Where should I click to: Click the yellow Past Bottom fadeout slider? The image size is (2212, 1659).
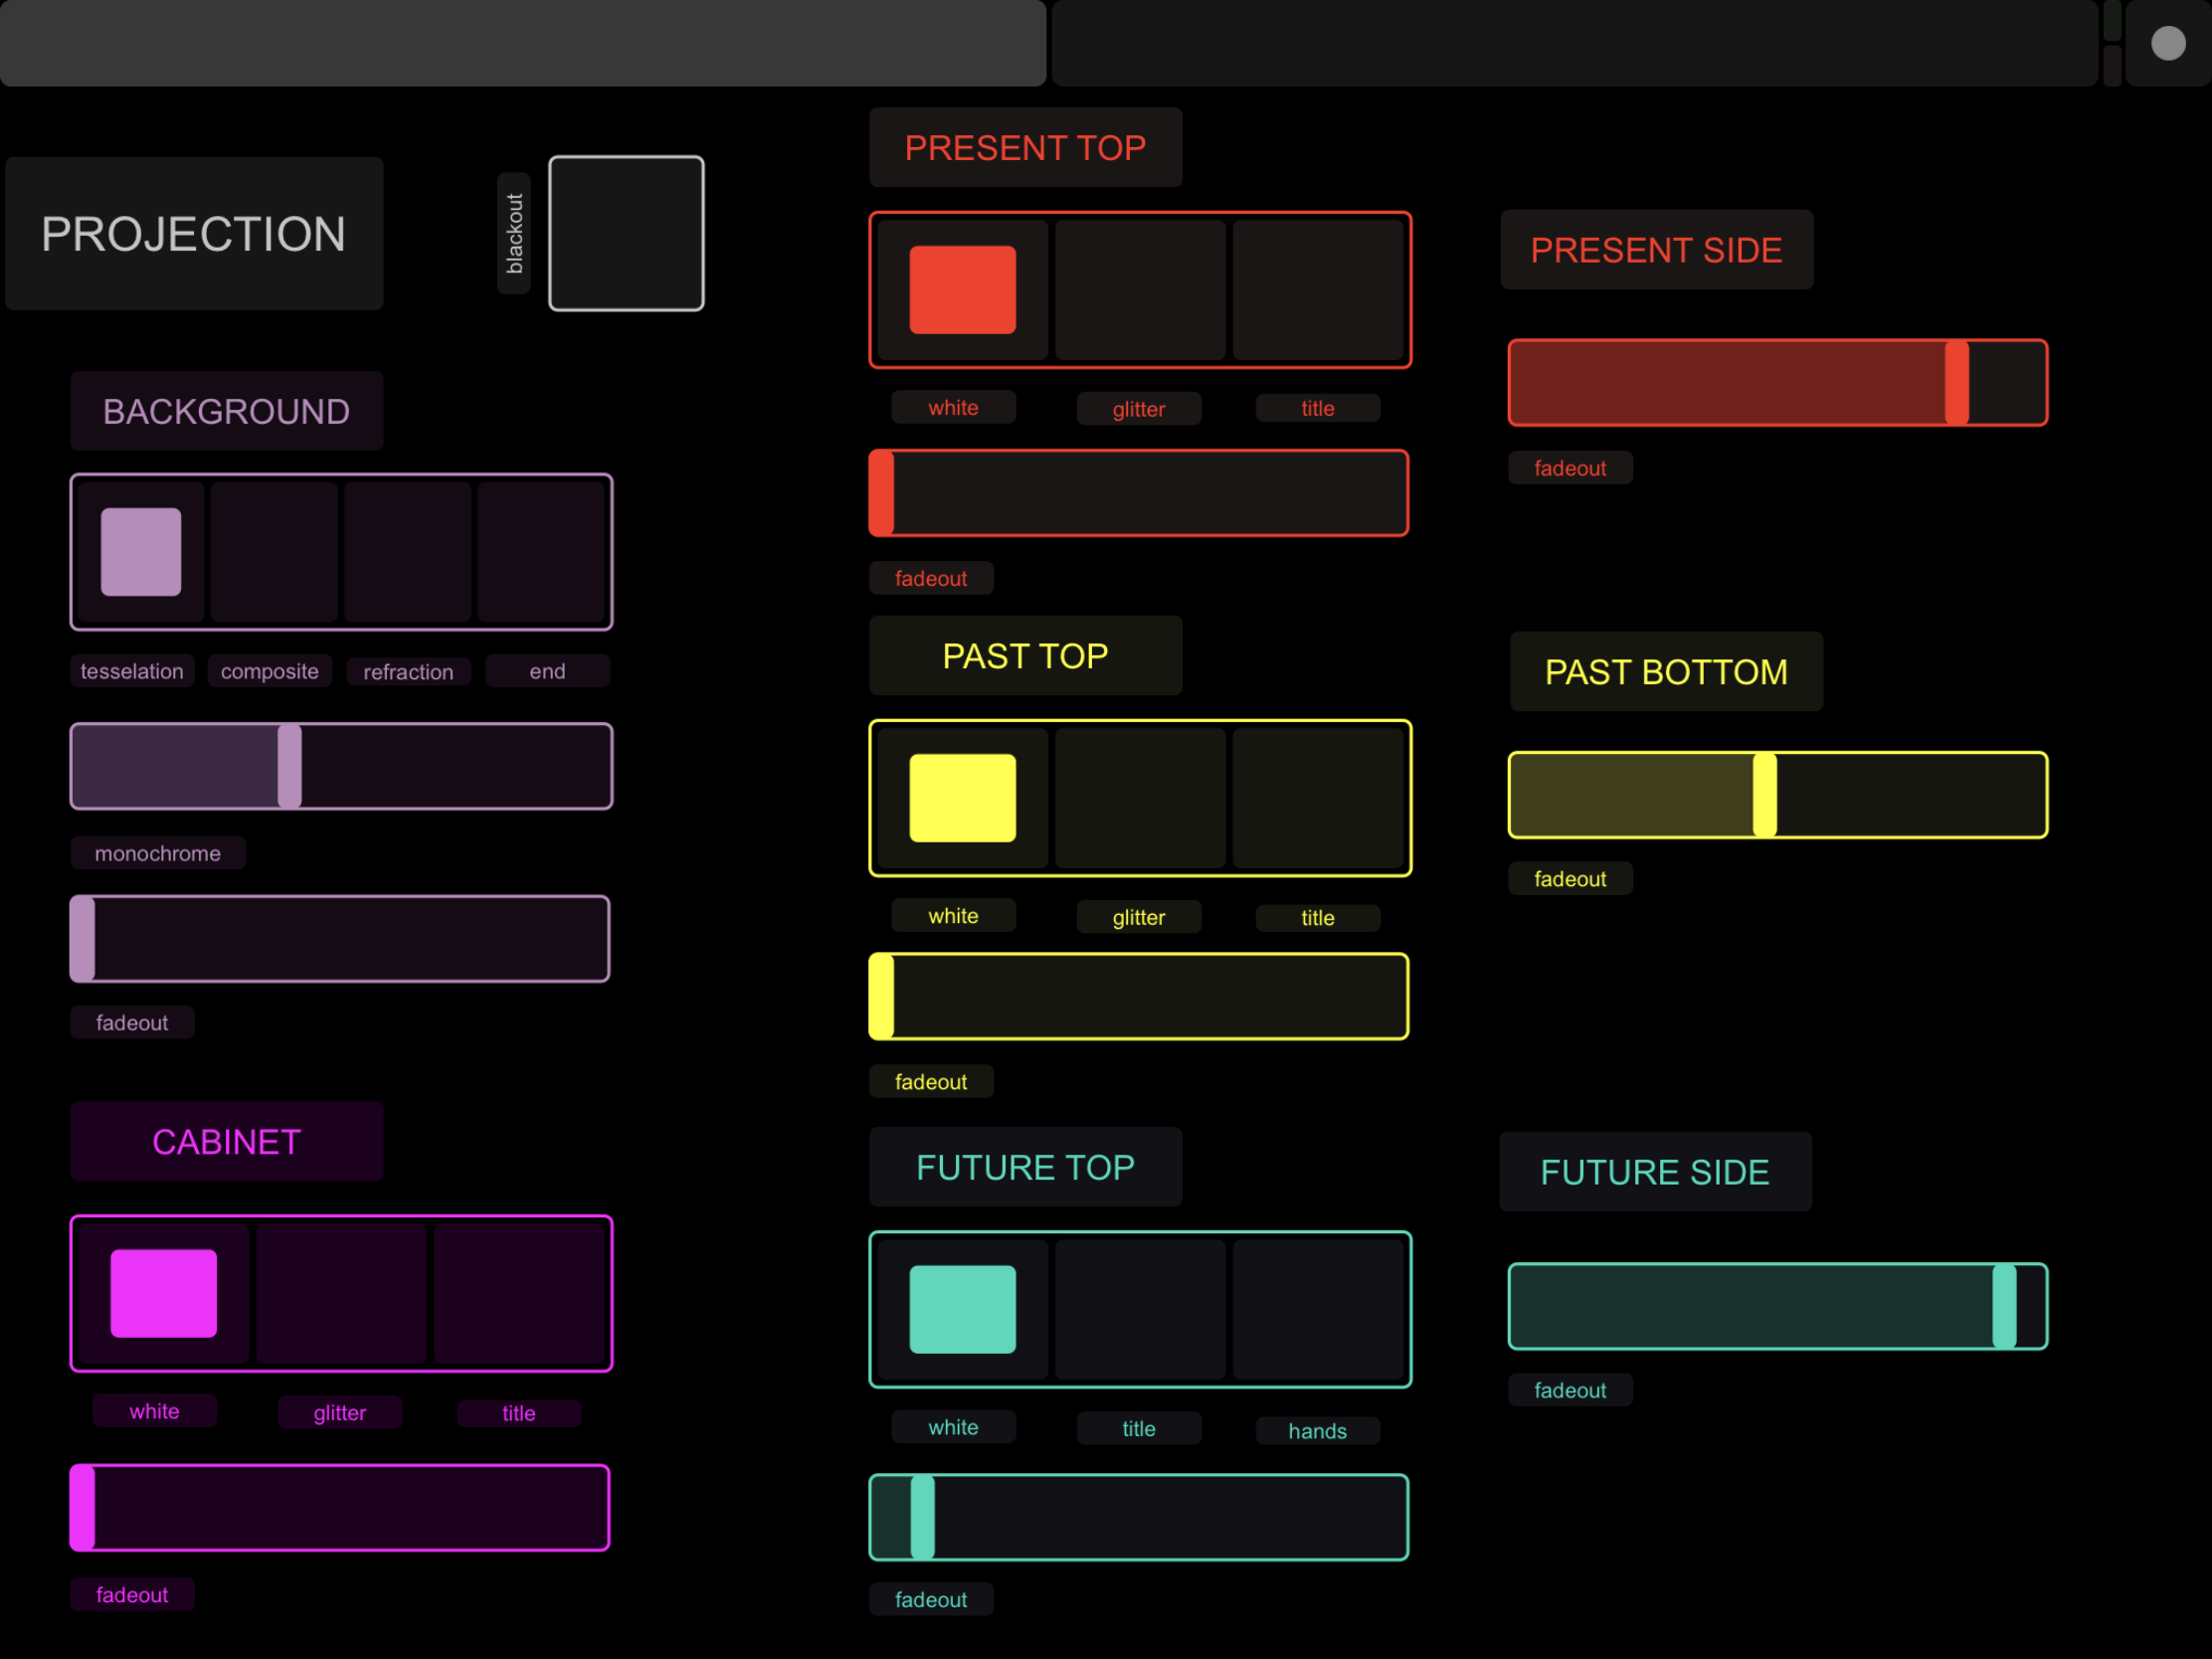pos(1777,795)
